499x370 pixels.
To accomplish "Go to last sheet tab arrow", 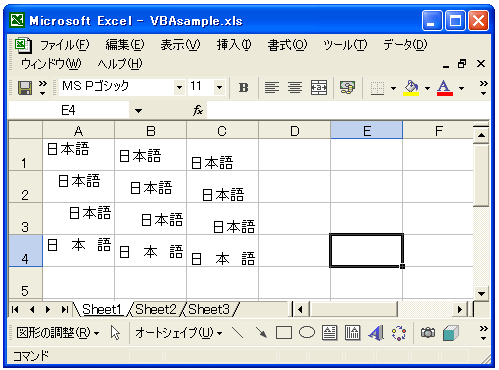I will 65,310.
